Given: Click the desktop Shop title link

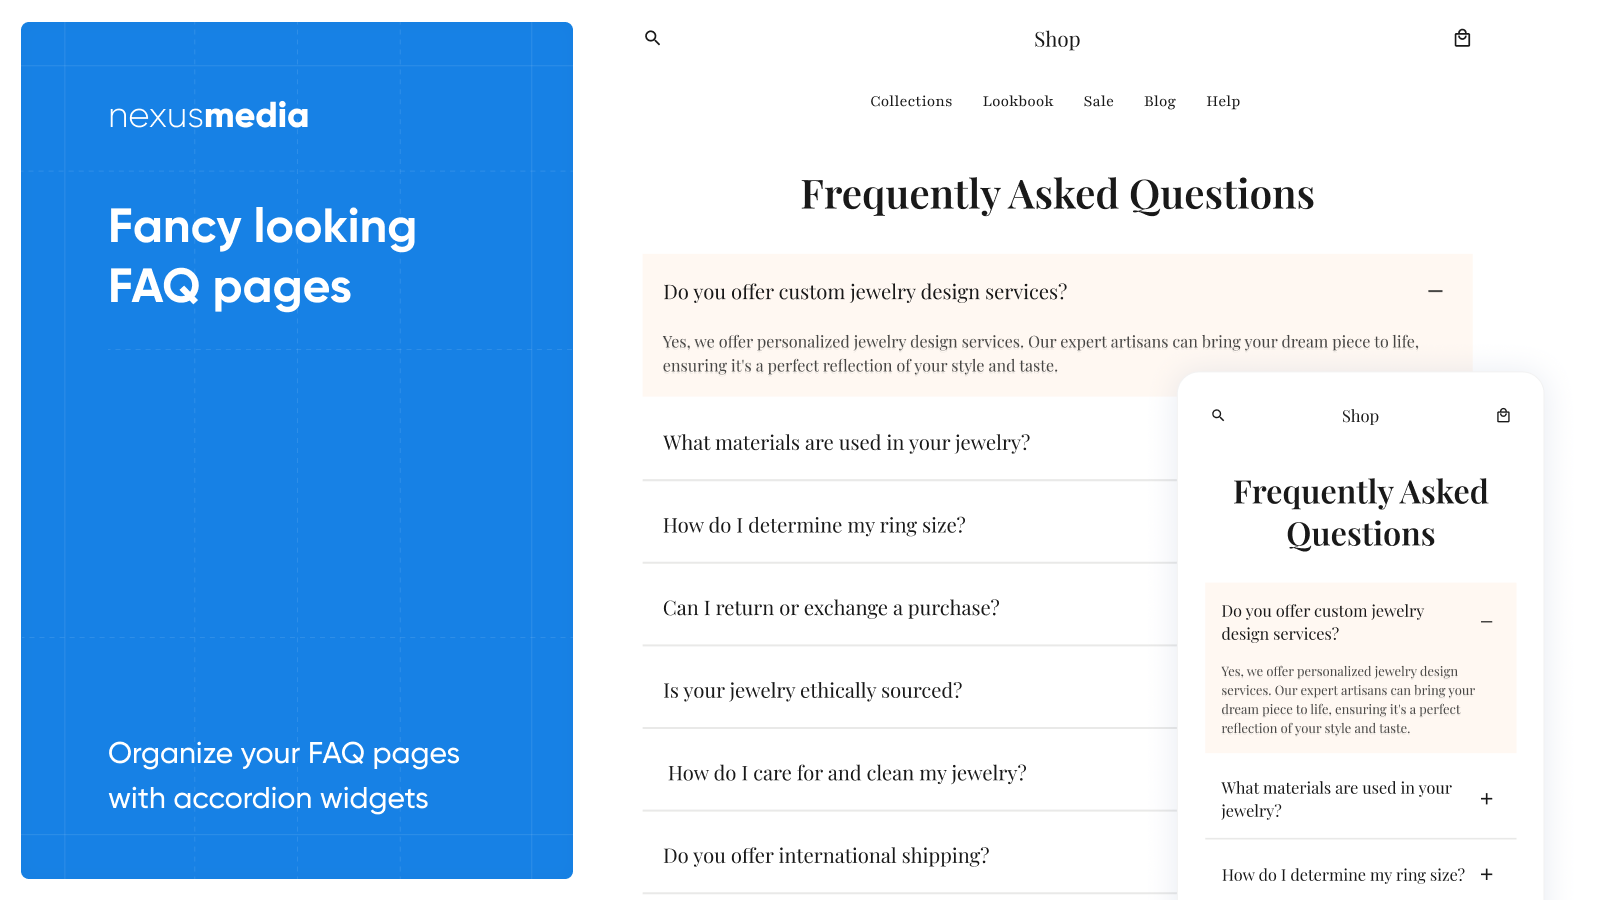Looking at the screenshot, I should (1057, 39).
